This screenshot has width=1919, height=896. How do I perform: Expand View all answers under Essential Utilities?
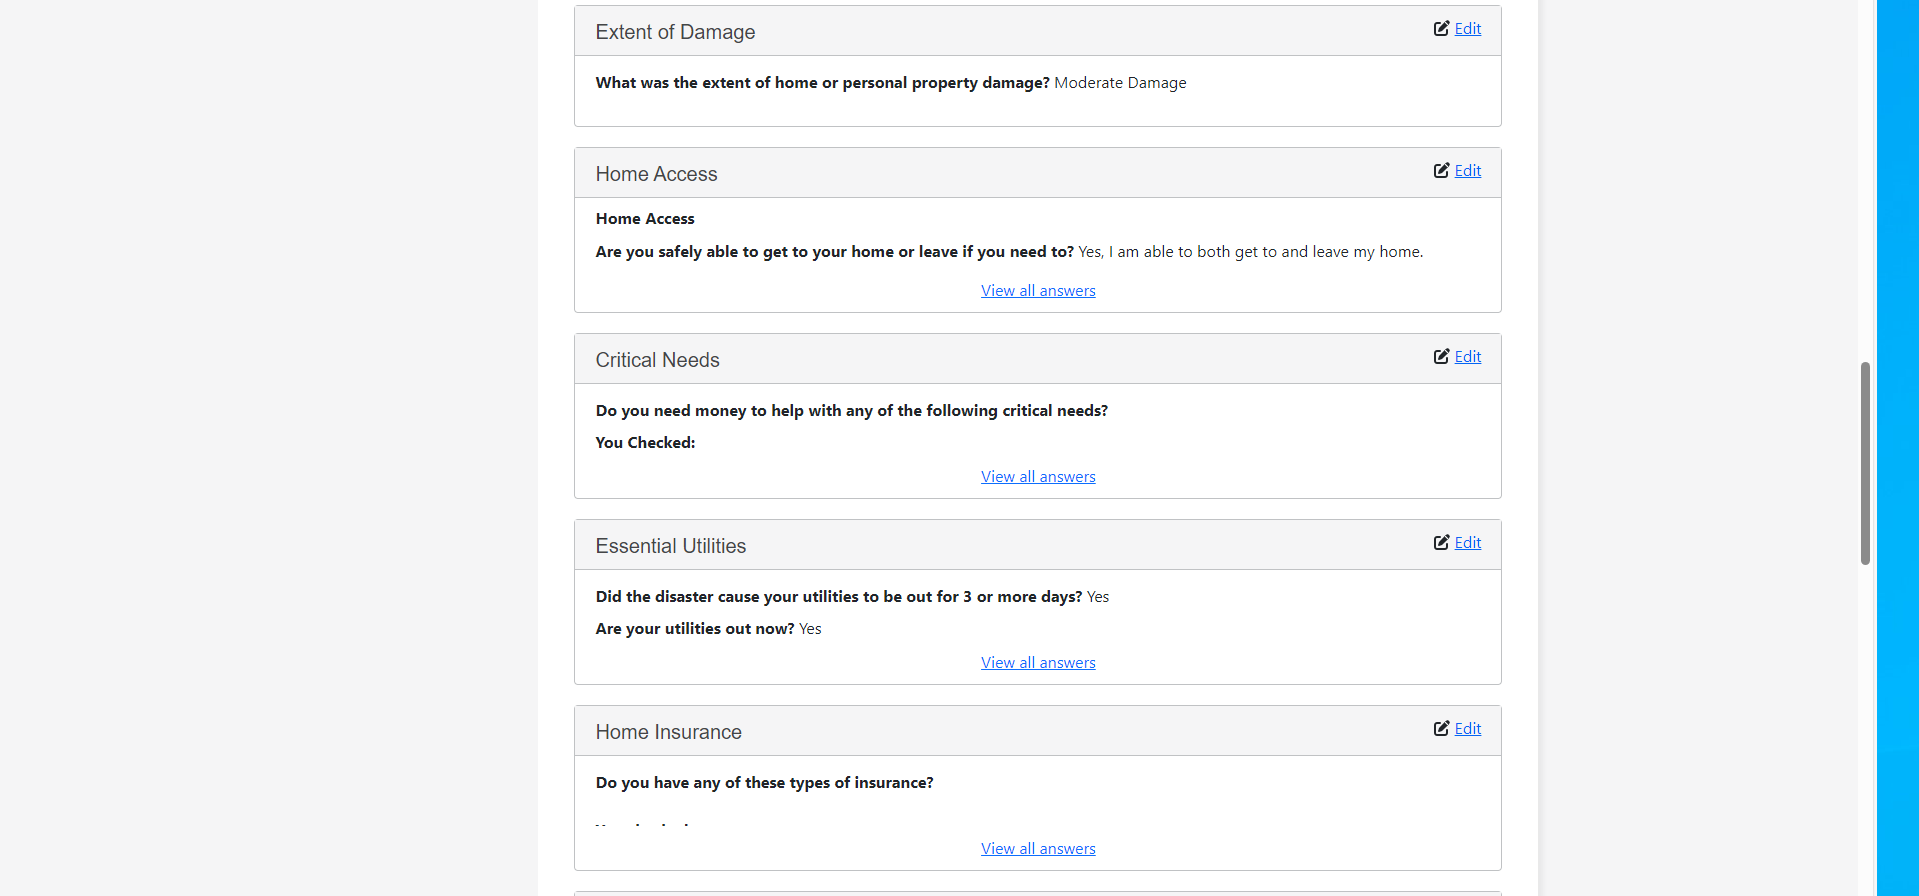coord(1038,663)
